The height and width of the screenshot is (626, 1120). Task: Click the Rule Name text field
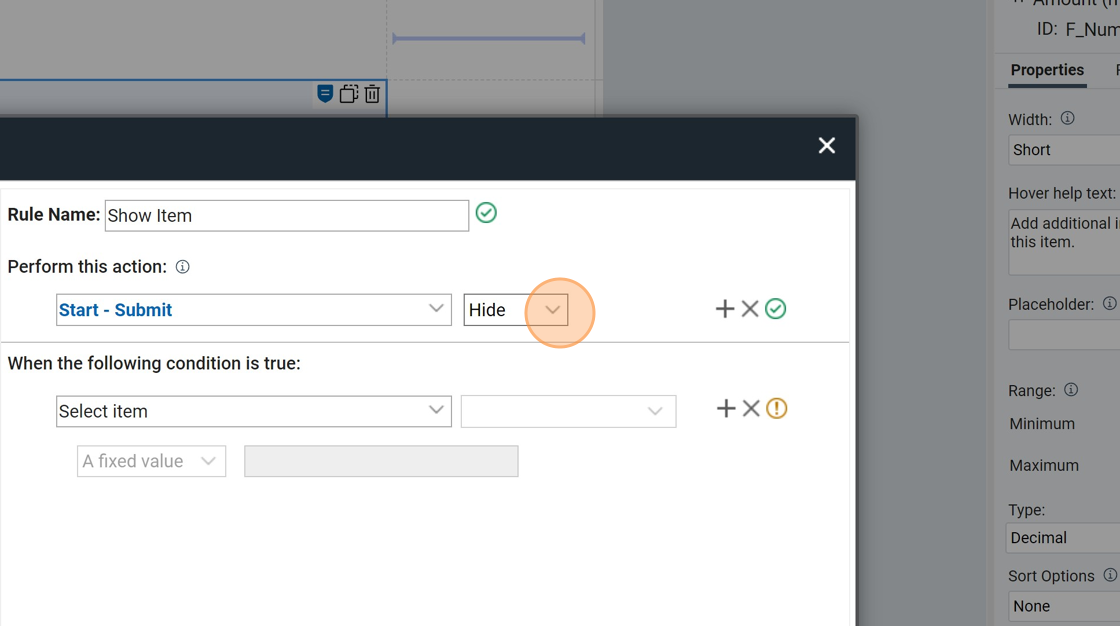tap(286, 216)
